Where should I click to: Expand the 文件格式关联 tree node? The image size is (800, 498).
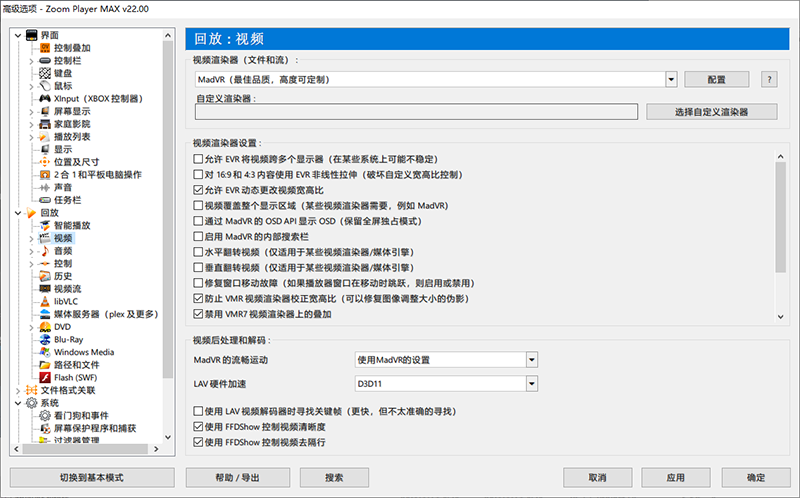click(x=18, y=390)
